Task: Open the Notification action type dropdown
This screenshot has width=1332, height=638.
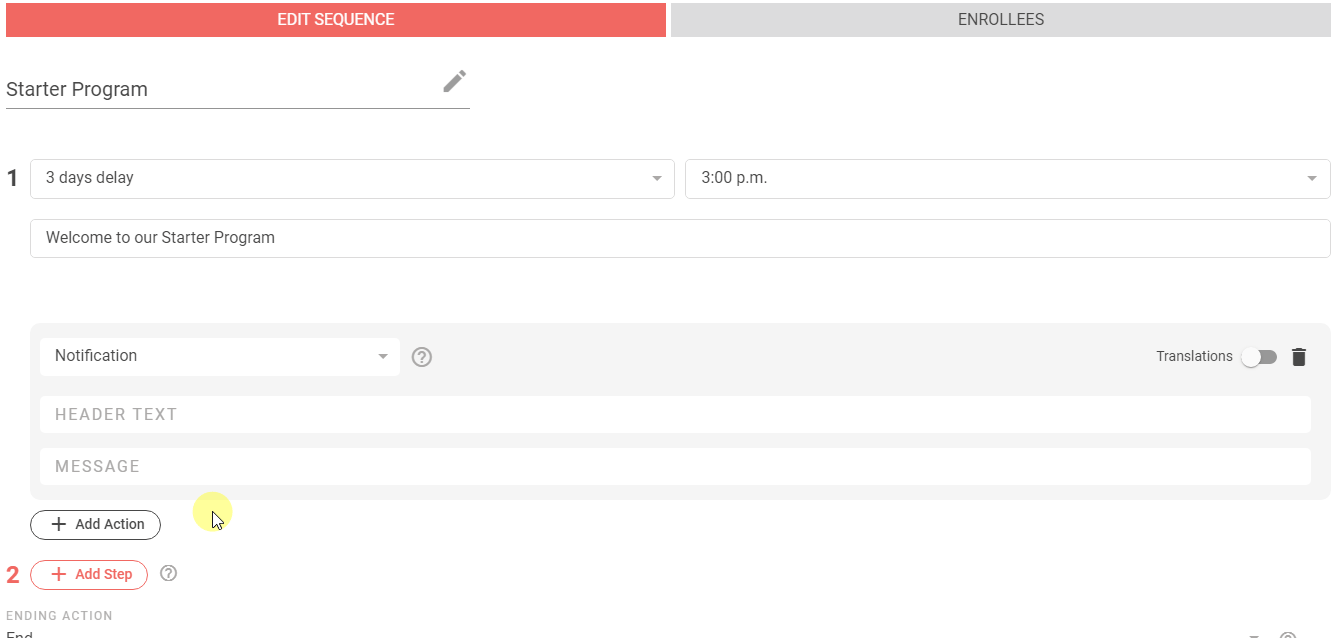Action: tap(220, 357)
